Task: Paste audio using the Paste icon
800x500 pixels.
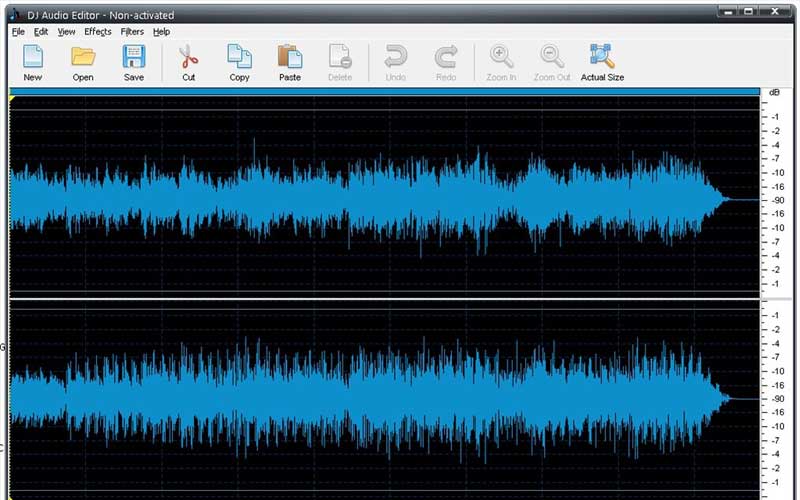Action: pyautogui.click(x=290, y=57)
